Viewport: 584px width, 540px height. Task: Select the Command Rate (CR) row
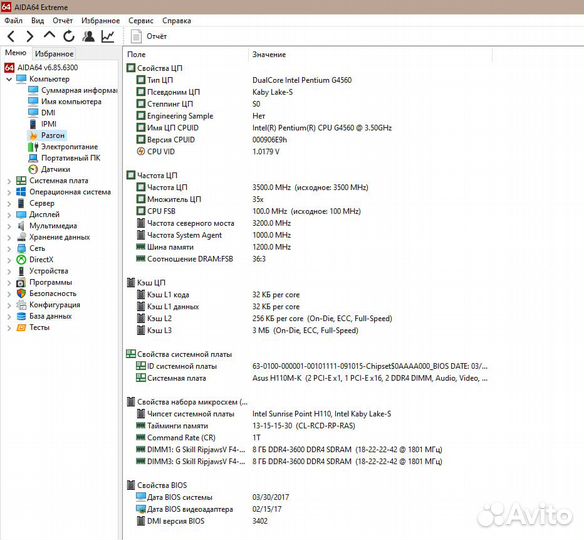199,438
